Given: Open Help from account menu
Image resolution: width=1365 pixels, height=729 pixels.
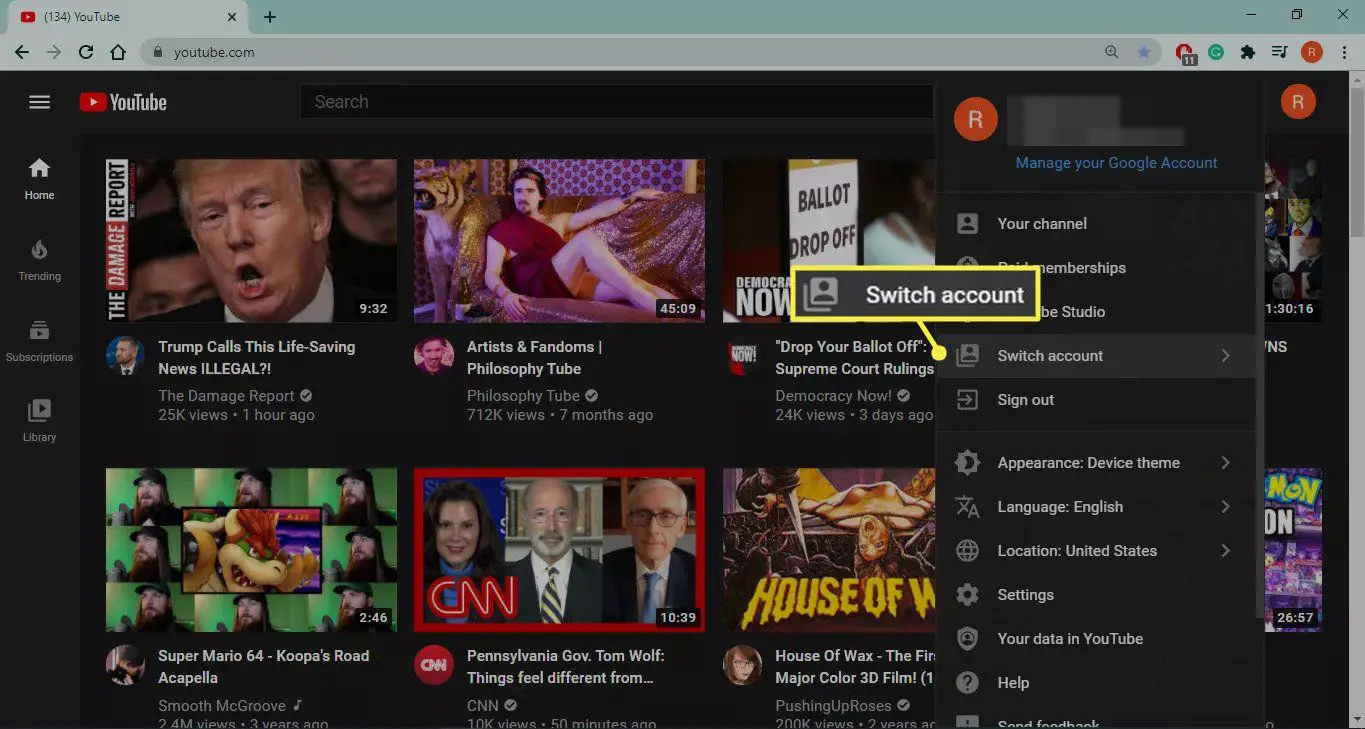Looking at the screenshot, I should (x=1095, y=683).
